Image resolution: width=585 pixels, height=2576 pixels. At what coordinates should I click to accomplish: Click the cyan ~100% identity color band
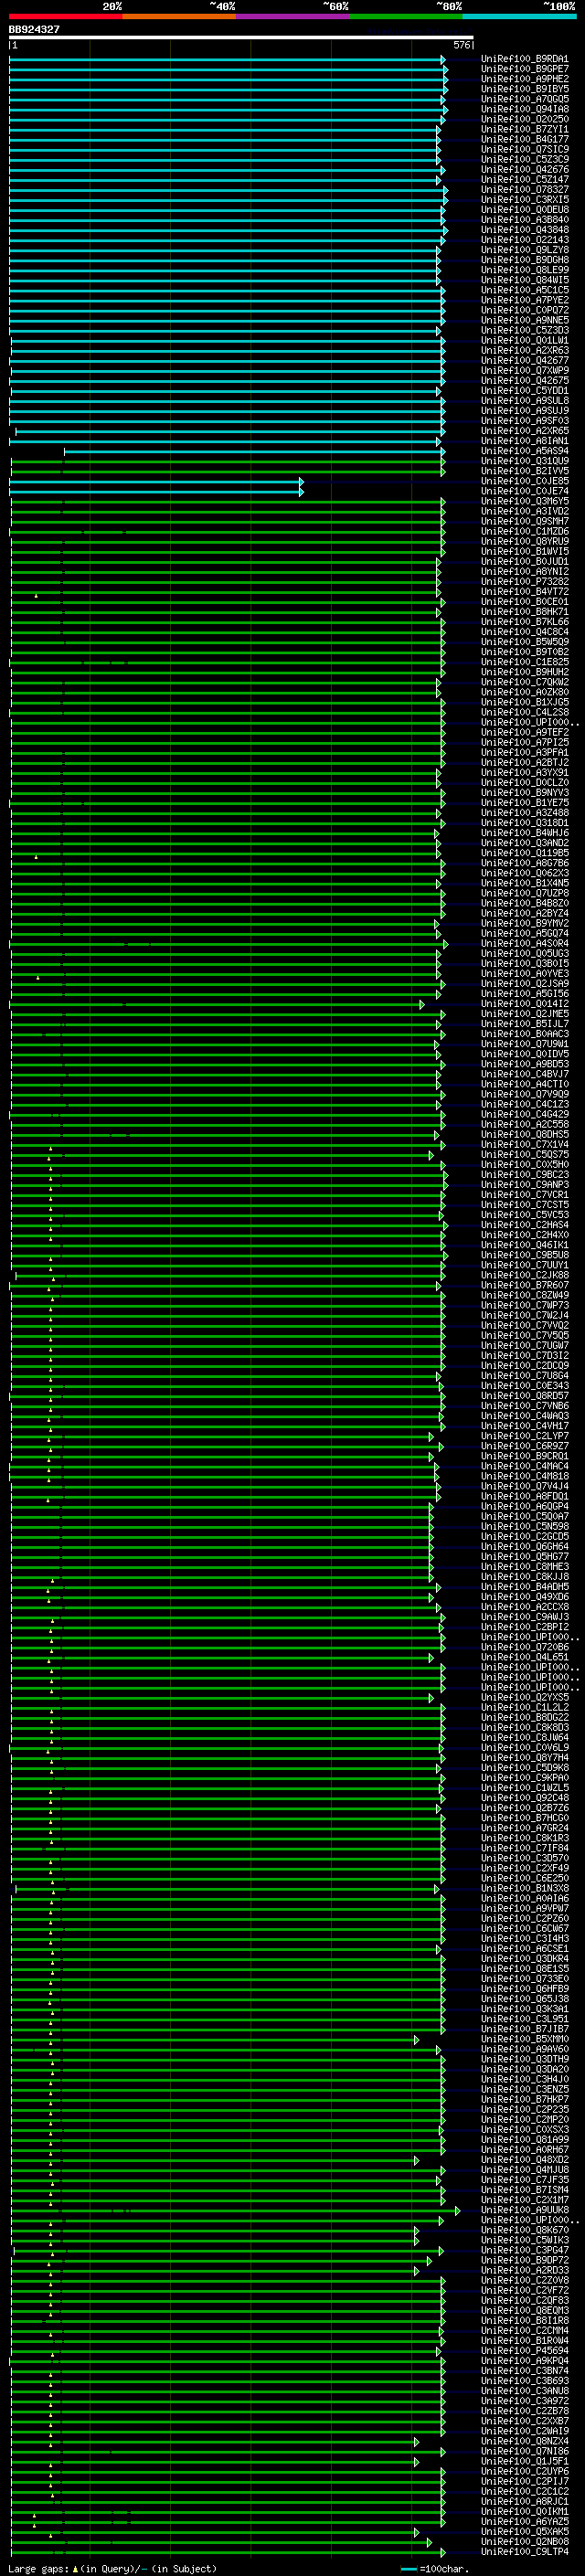click(519, 16)
